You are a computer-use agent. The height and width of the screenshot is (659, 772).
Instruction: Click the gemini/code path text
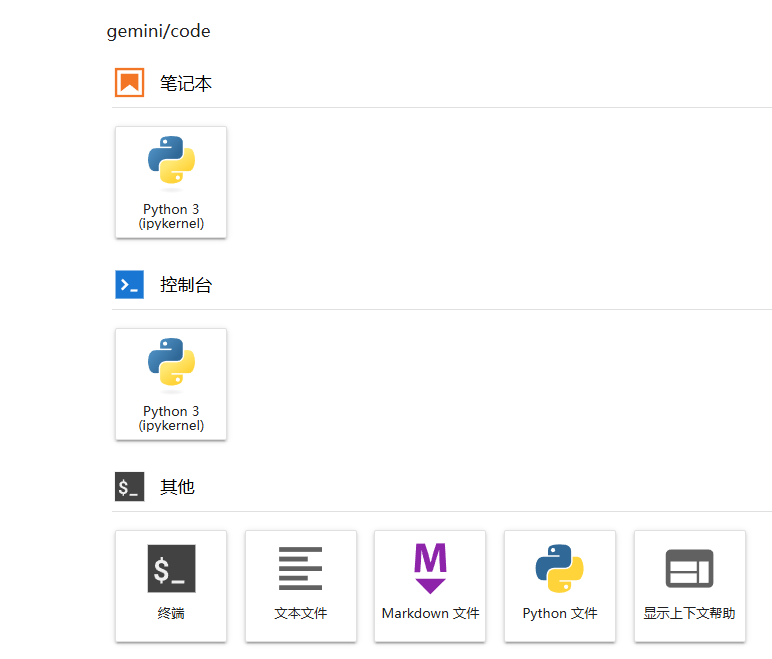point(159,32)
